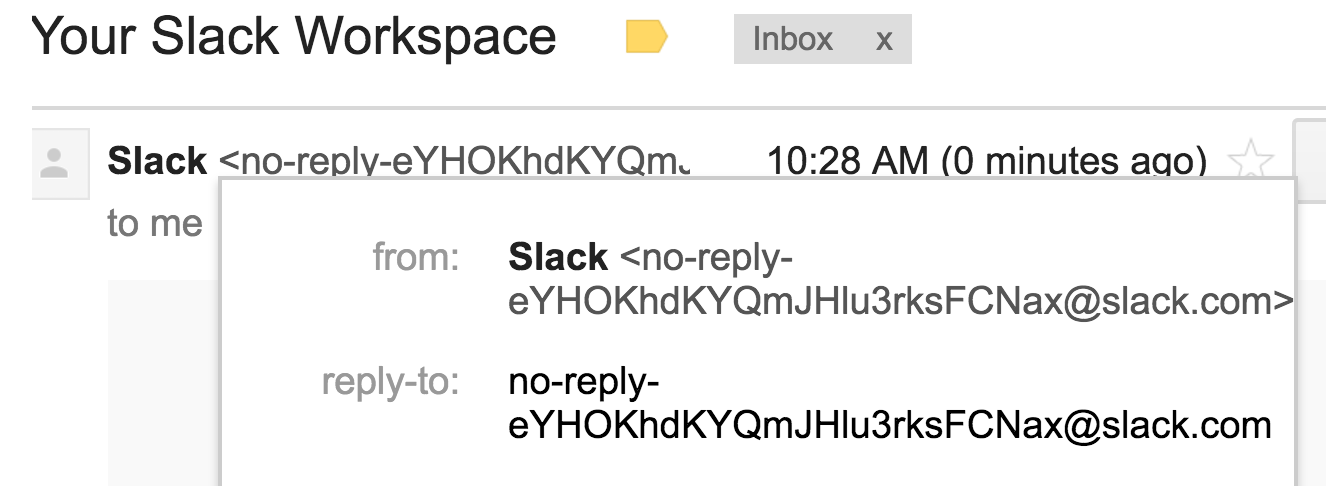Image resolution: width=1326 pixels, height=486 pixels.
Task: Click the truncated sender address in message header
Action: [x=454, y=161]
